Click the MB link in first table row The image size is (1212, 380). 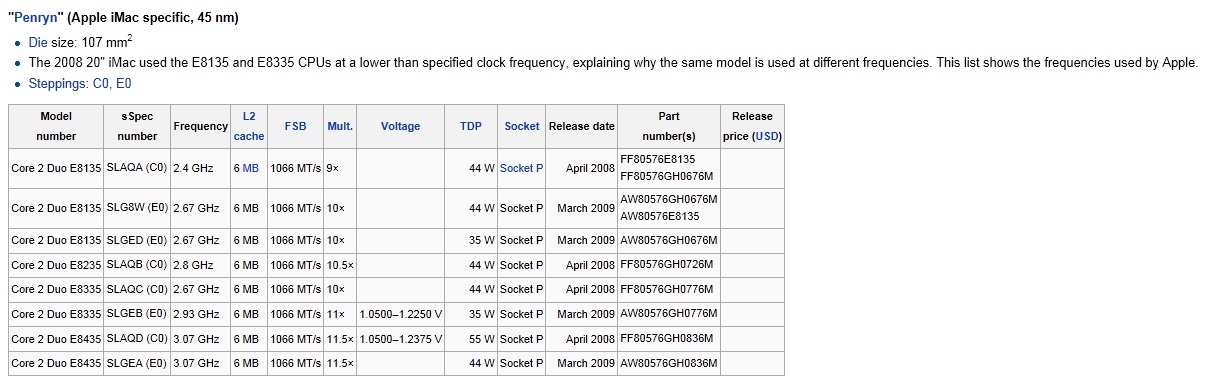tap(250, 168)
